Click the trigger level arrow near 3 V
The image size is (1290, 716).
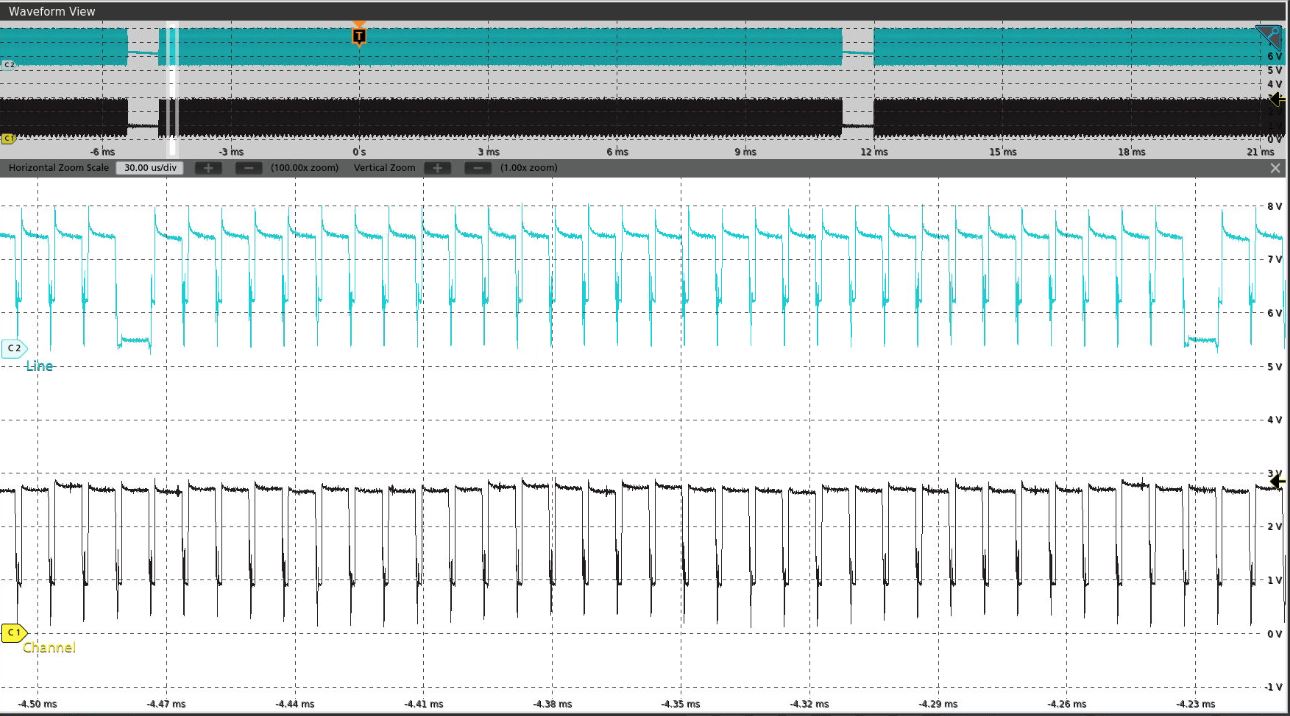coord(1277,481)
